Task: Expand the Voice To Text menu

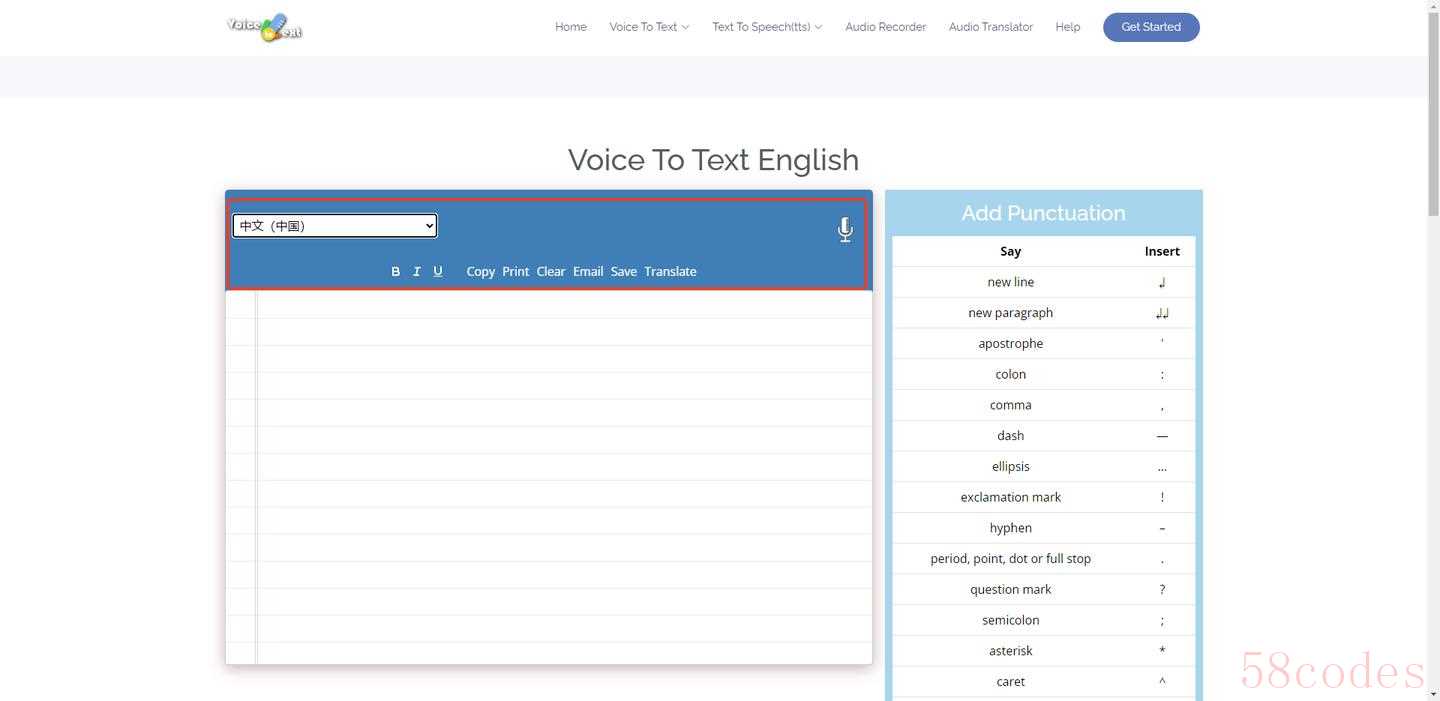Action: coord(649,27)
